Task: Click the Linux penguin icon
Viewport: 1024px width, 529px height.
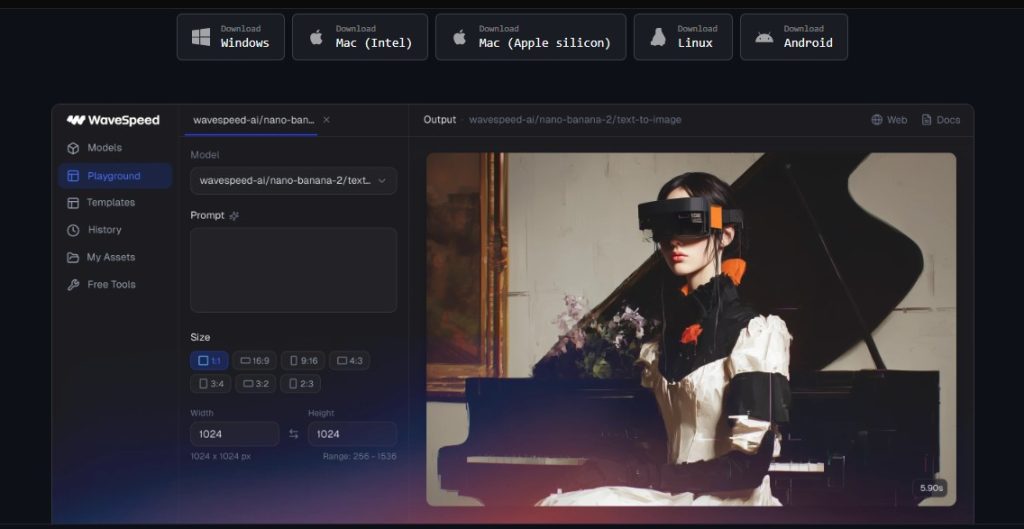Action: pos(658,37)
